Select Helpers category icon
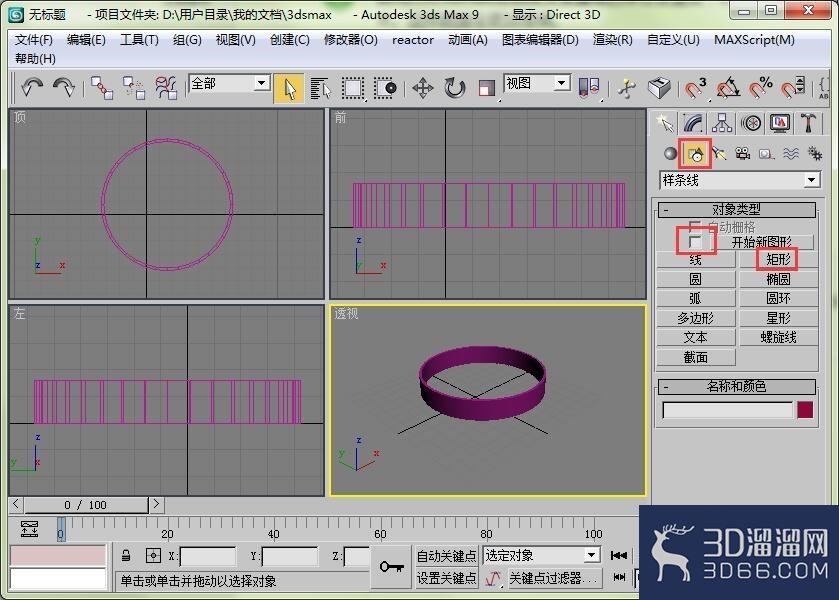The height and width of the screenshot is (600, 839). pos(766,154)
